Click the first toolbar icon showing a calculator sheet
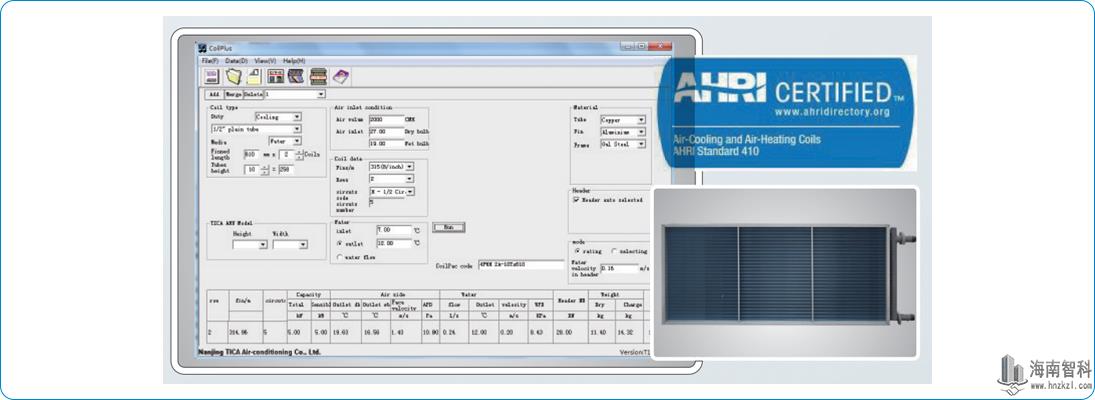The height and width of the screenshot is (400, 1095). (211, 77)
